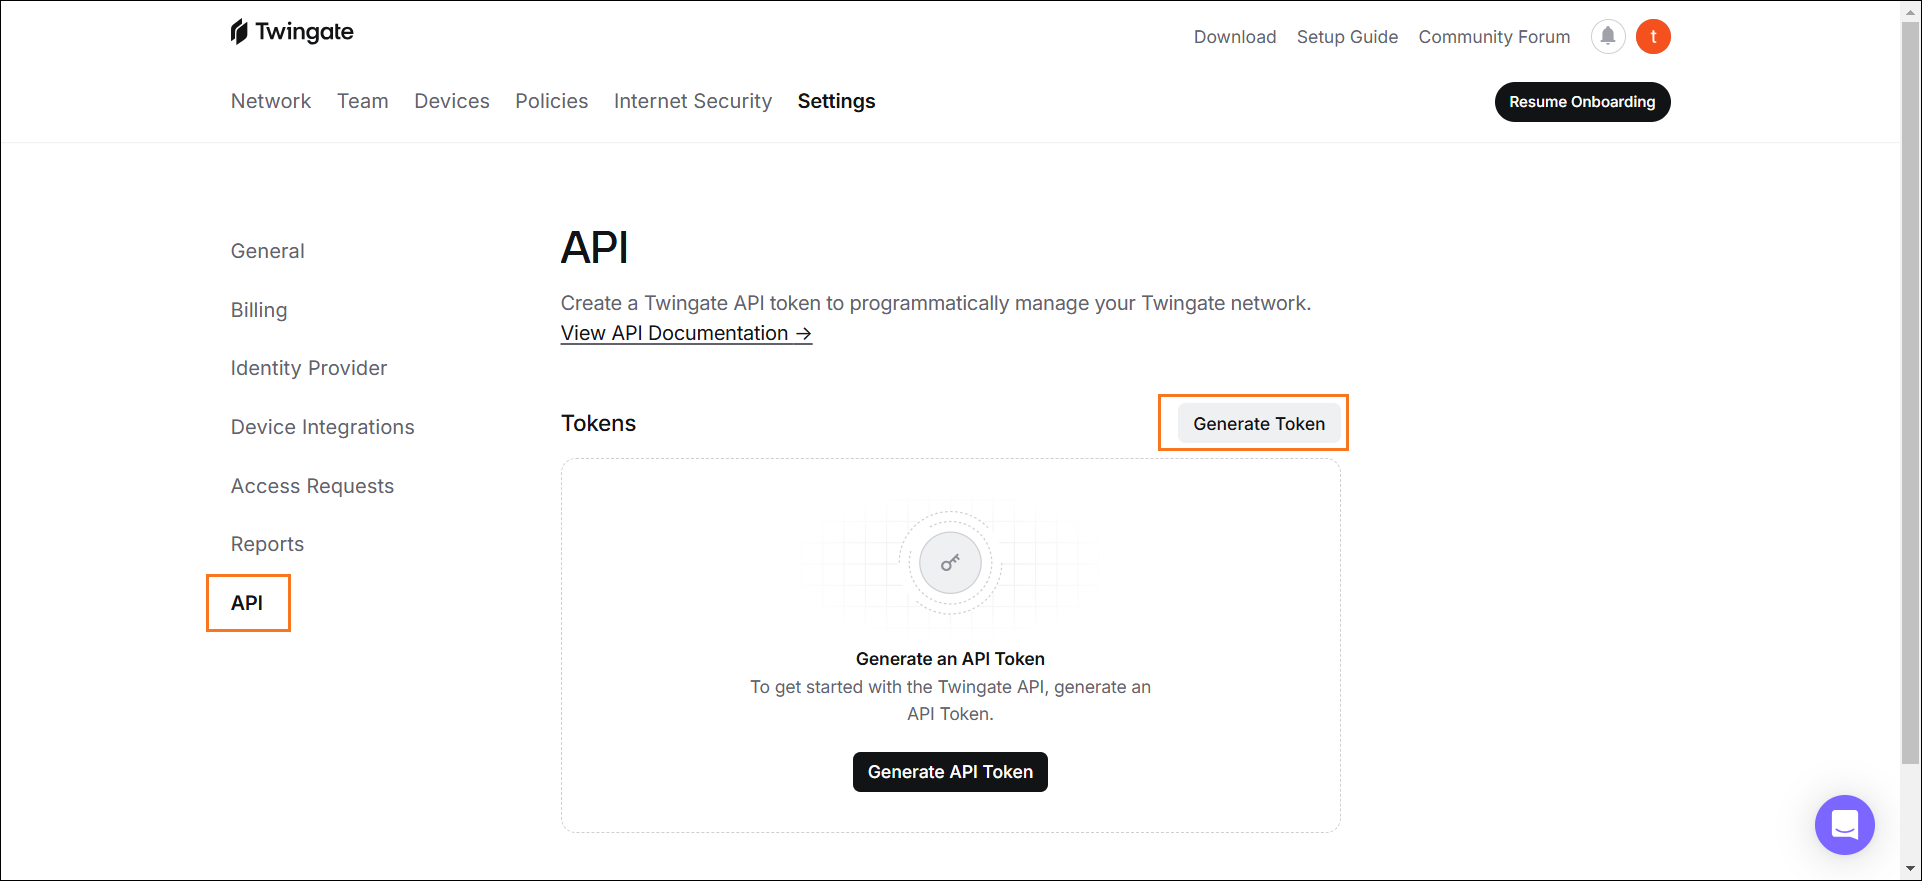
Task: Switch to the Team tab
Action: coord(362,101)
